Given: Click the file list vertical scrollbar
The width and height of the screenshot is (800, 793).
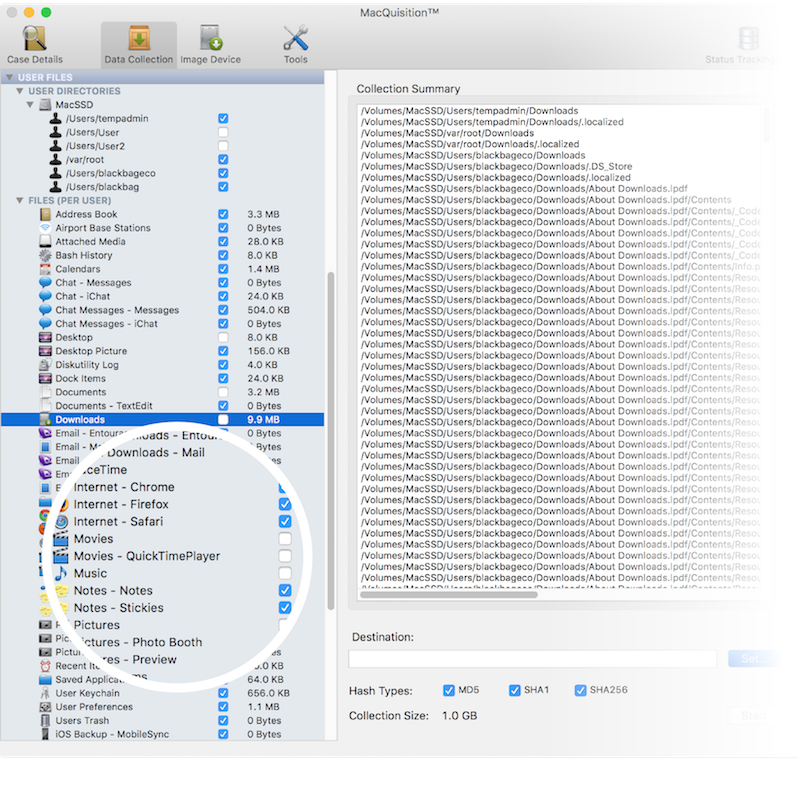Looking at the screenshot, I should point(331,441).
